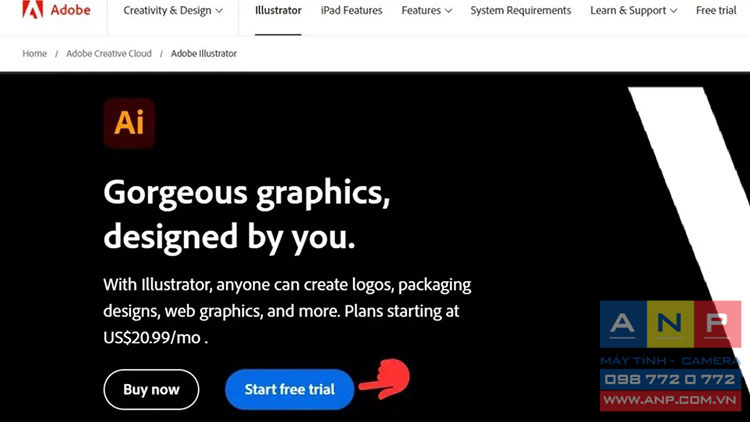Click the red pointing hand icon

tap(385, 379)
